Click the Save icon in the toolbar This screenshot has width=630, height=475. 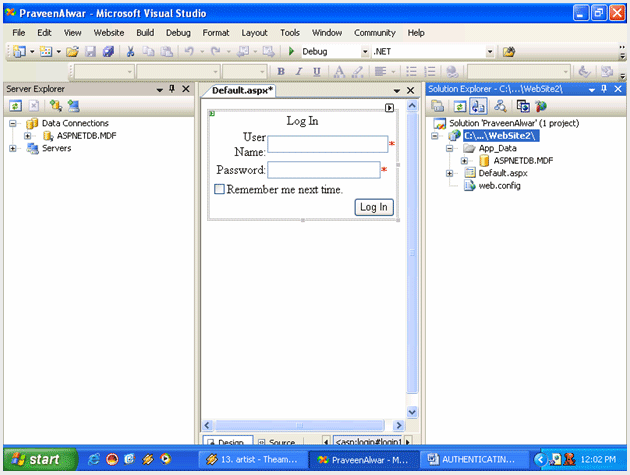point(90,51)
